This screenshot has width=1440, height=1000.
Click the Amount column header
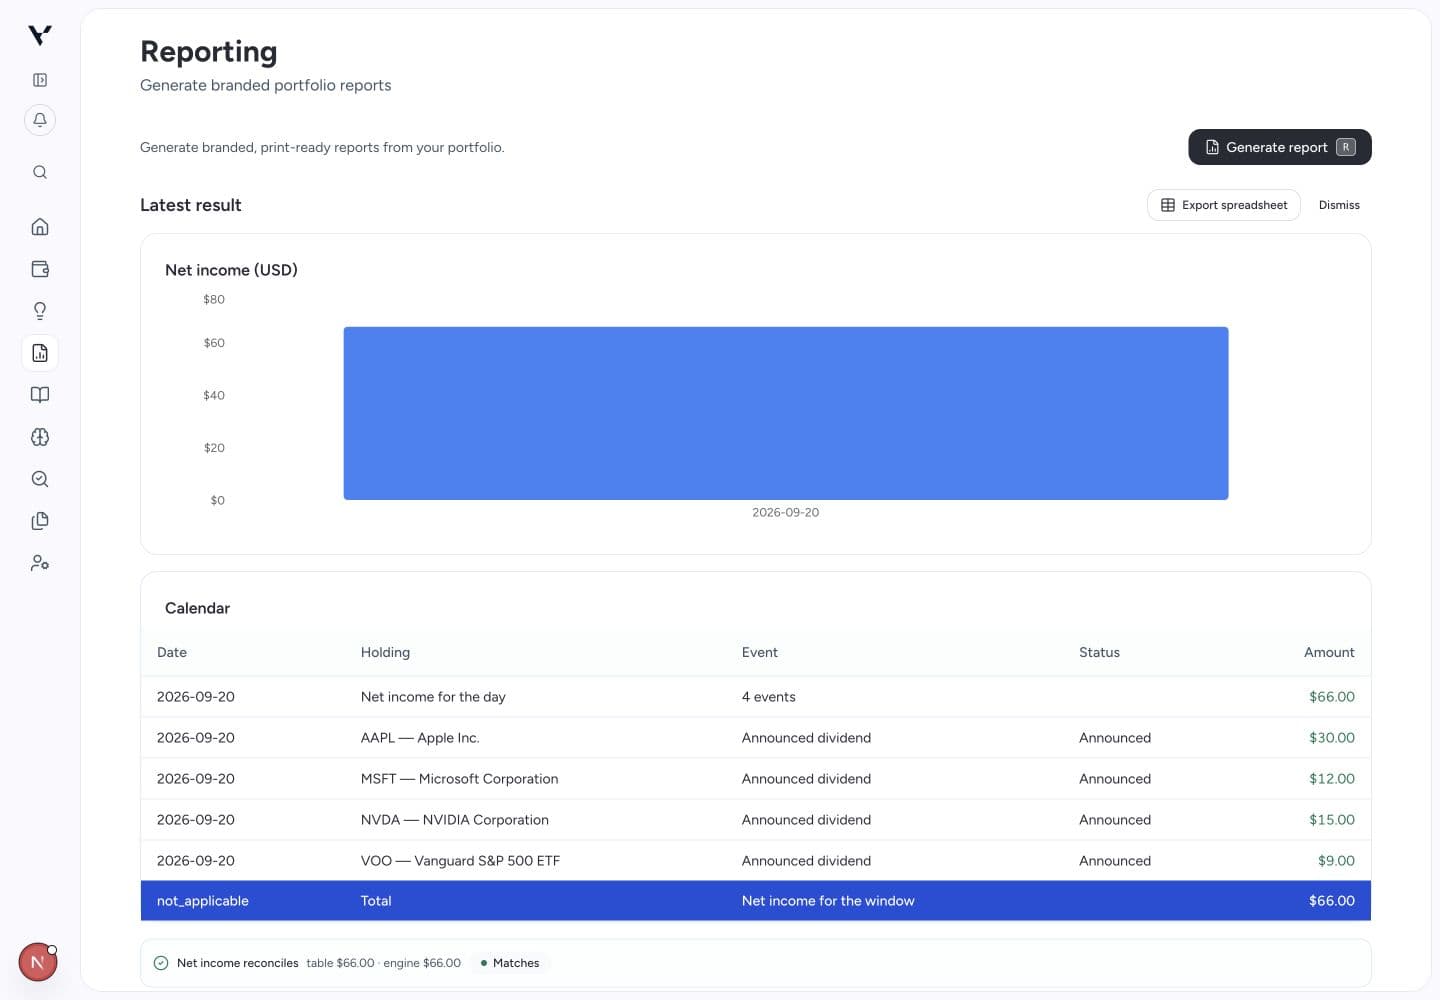(1329, 652)
